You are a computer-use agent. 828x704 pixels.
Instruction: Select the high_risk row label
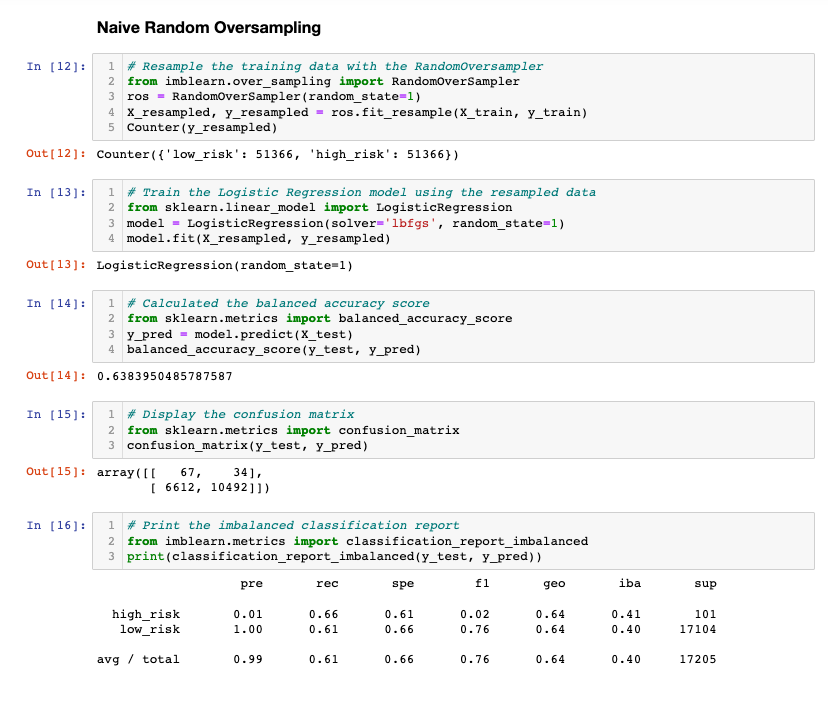[146, 615]
